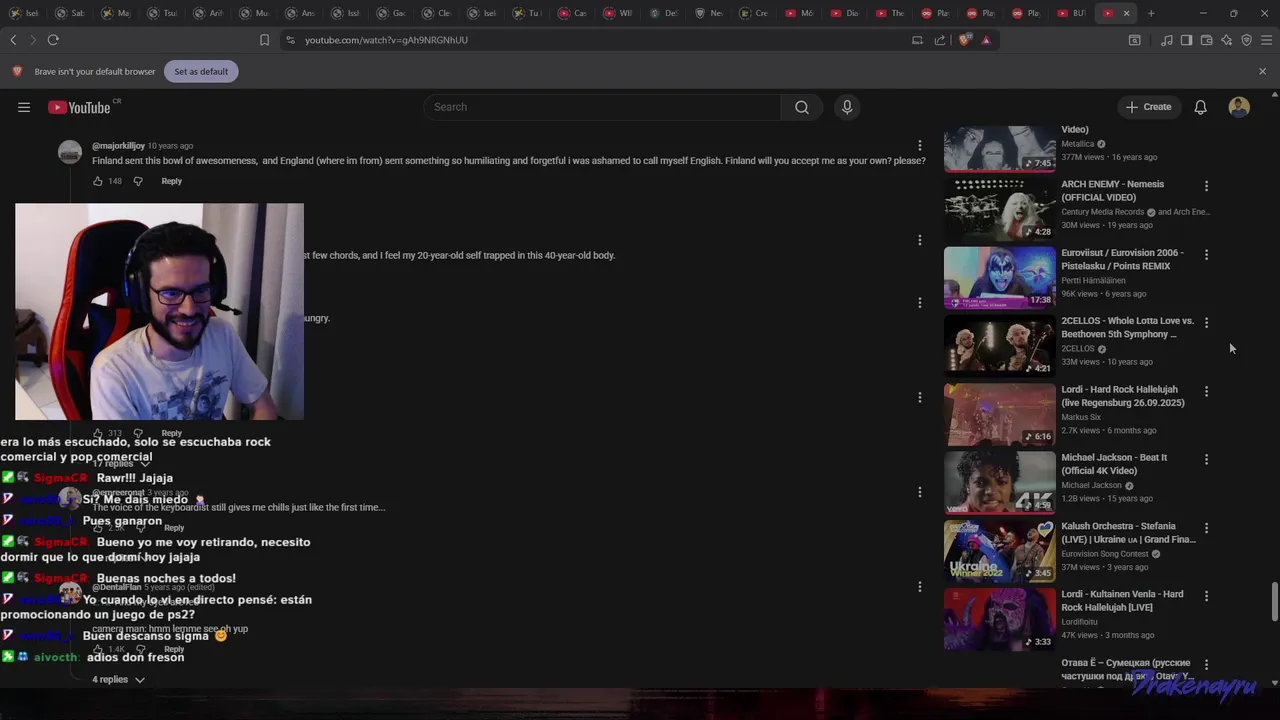The image size is (1280, 720).
Task: Open options menu for '40-year-old body' comment
Action: pos(920,240)
